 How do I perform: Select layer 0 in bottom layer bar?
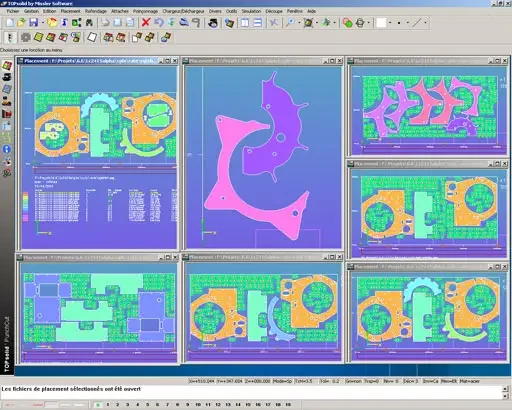pos(98,405)
